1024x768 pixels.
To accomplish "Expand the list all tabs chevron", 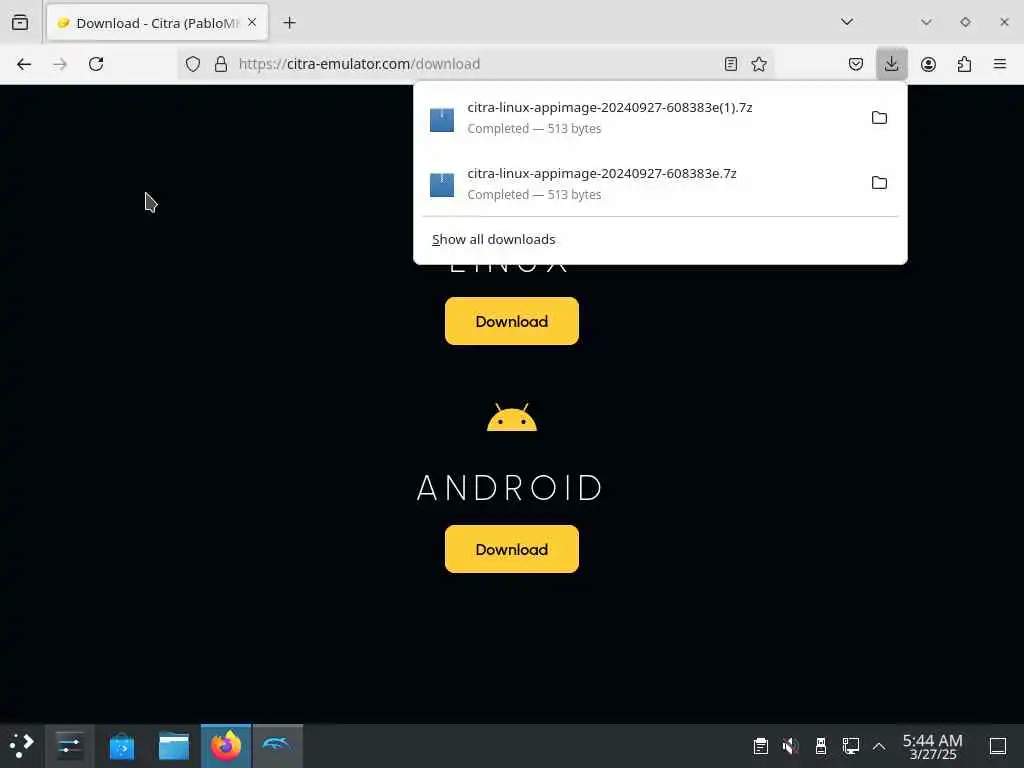I will coord(846,22).
